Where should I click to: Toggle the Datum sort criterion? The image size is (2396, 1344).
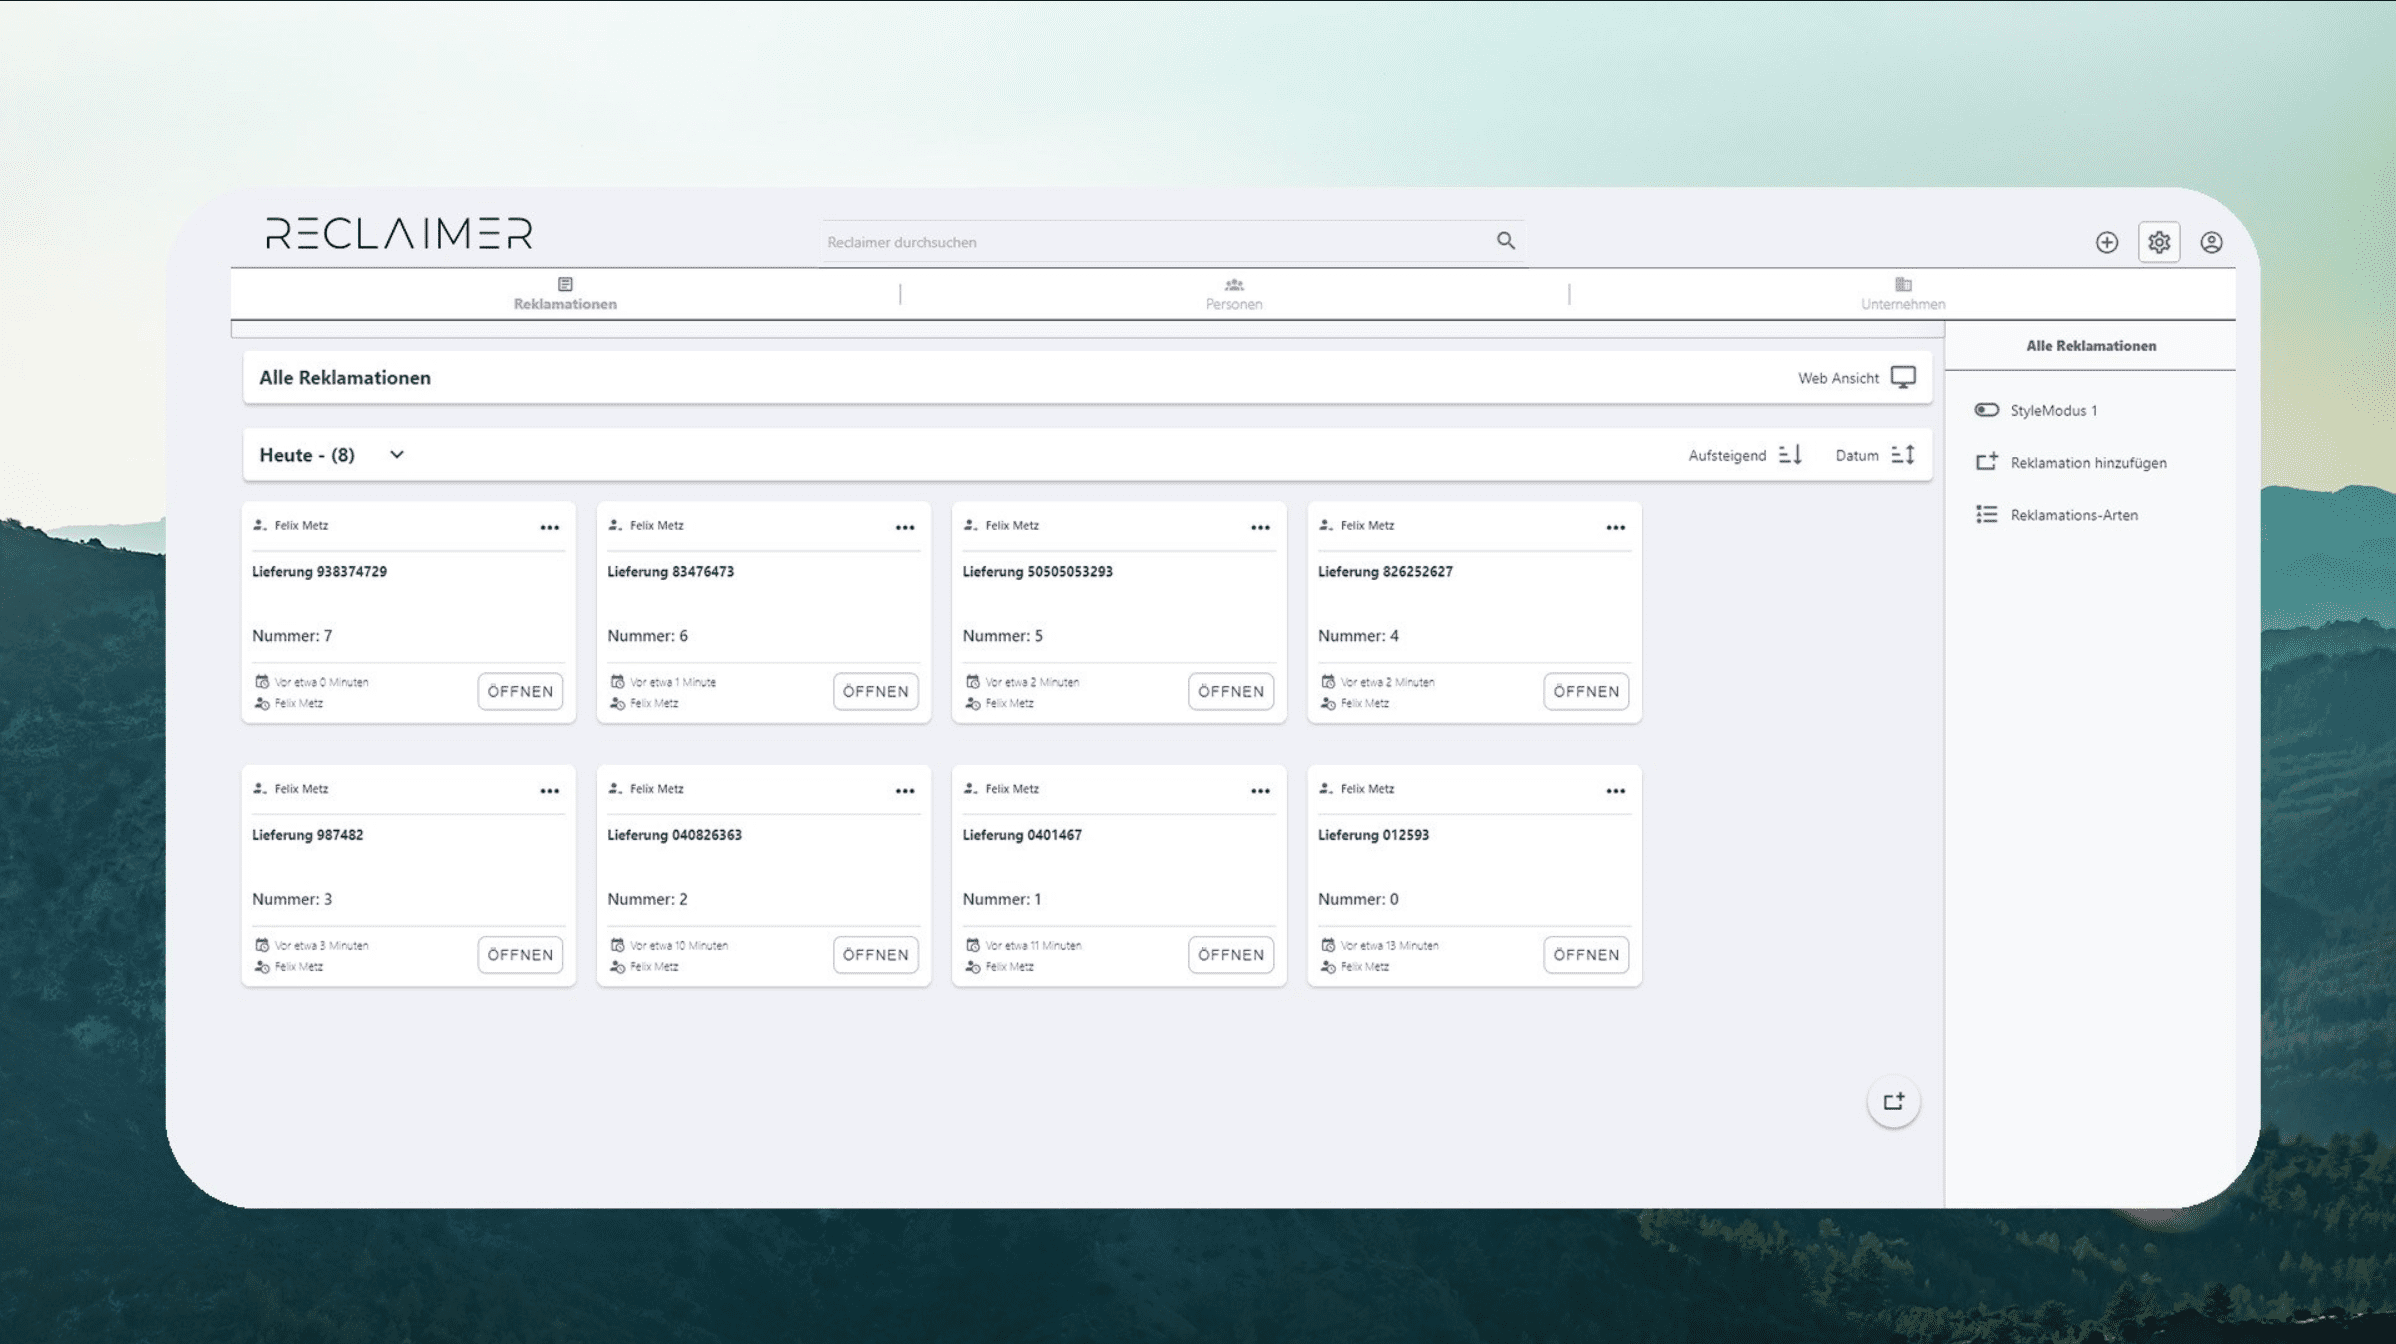coord(1903,455)
